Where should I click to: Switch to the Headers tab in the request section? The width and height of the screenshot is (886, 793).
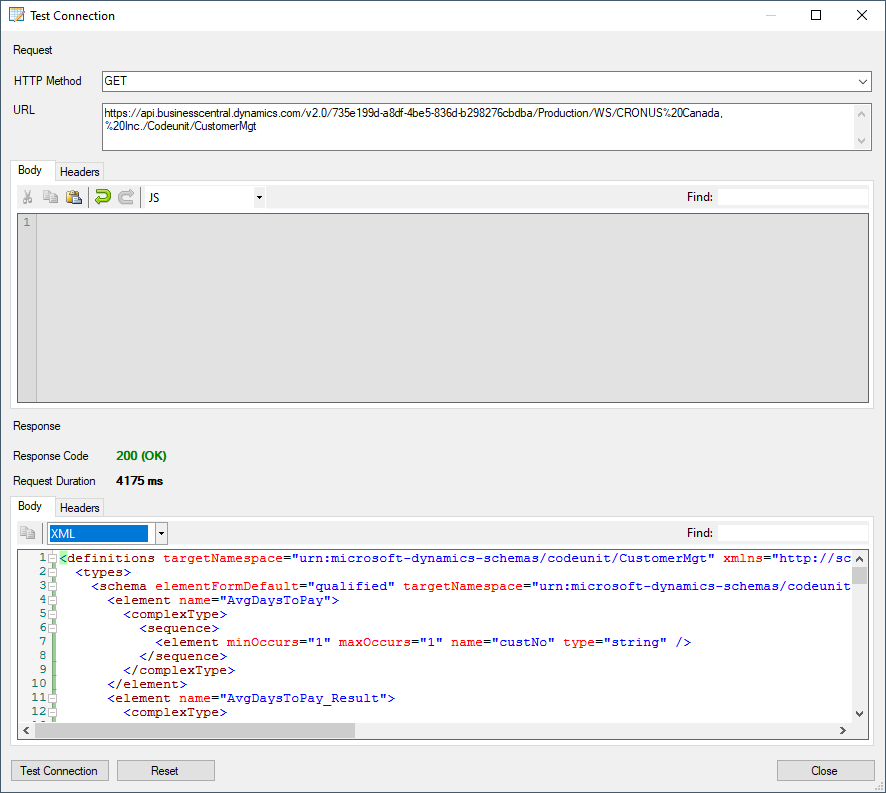(x=79, y=171)
